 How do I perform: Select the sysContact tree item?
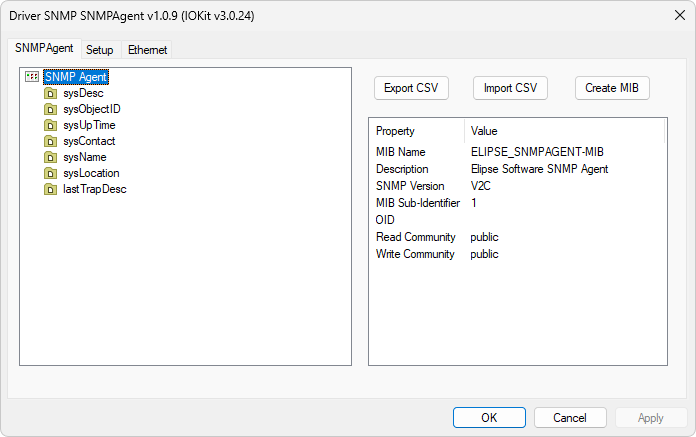[x=89, y=141]
